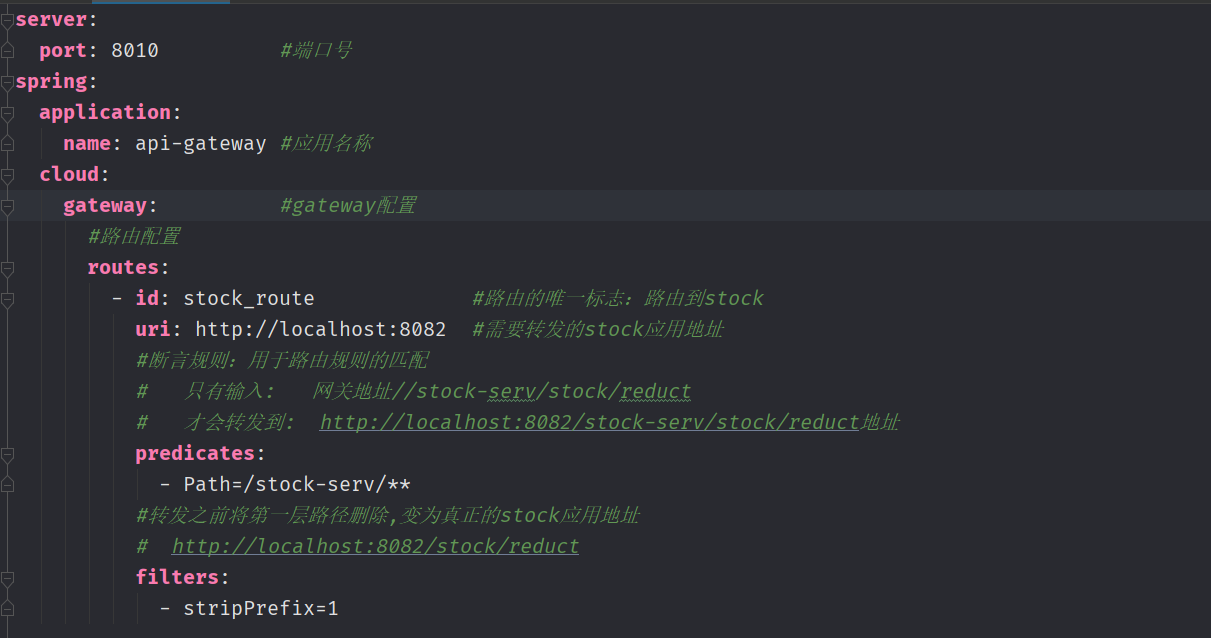
Task: Click fold-end marker beside the port line
Action: [7, 50]
